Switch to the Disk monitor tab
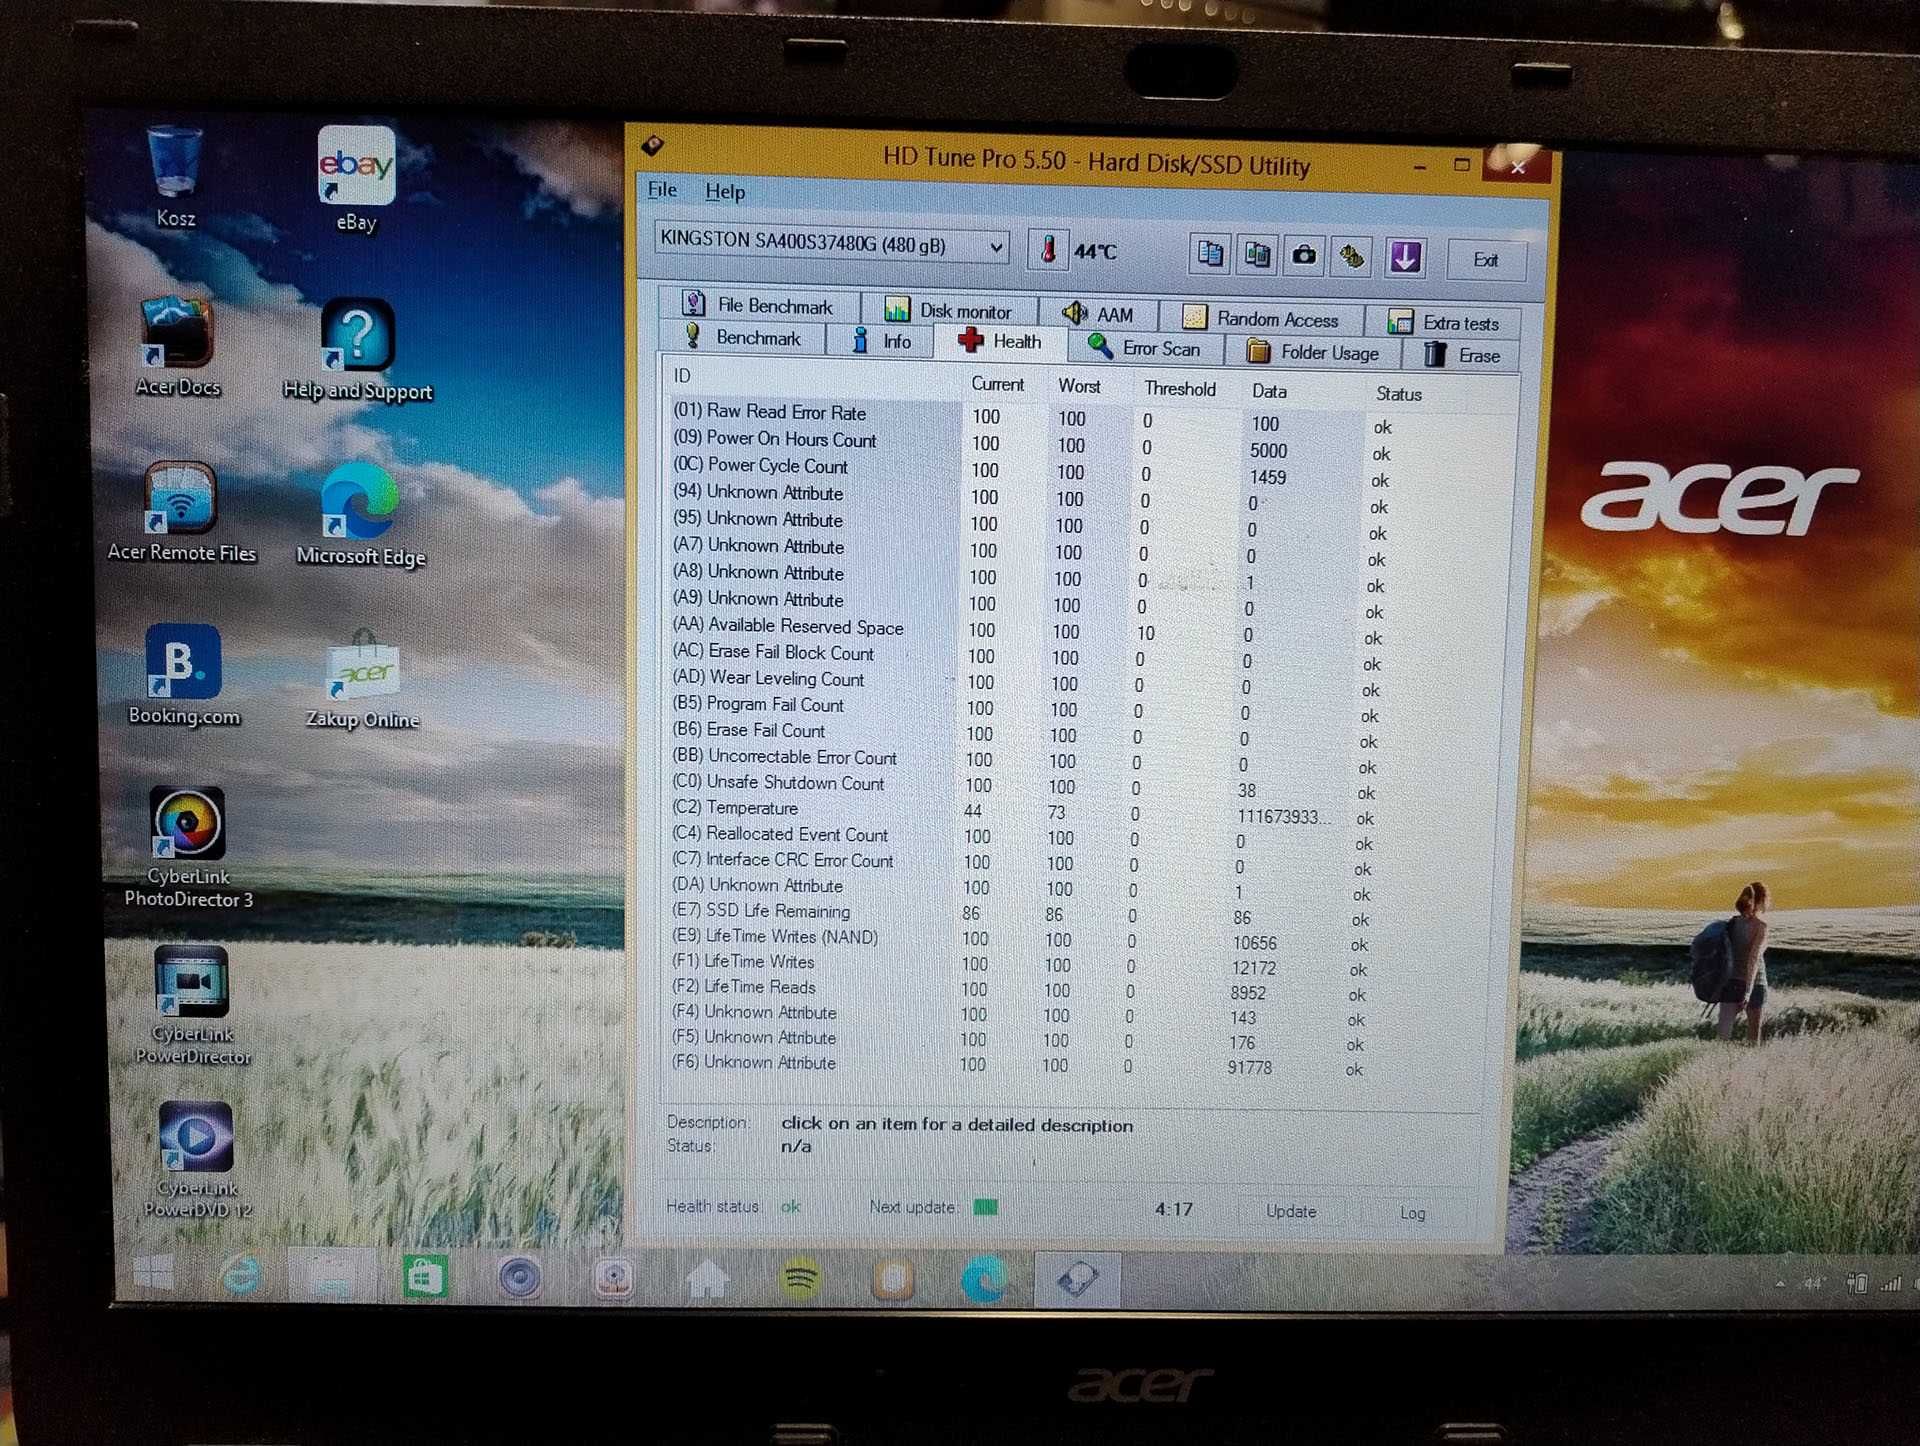Image resolution: width=1920 pixels, height=1446 pixels. [949, 309]
